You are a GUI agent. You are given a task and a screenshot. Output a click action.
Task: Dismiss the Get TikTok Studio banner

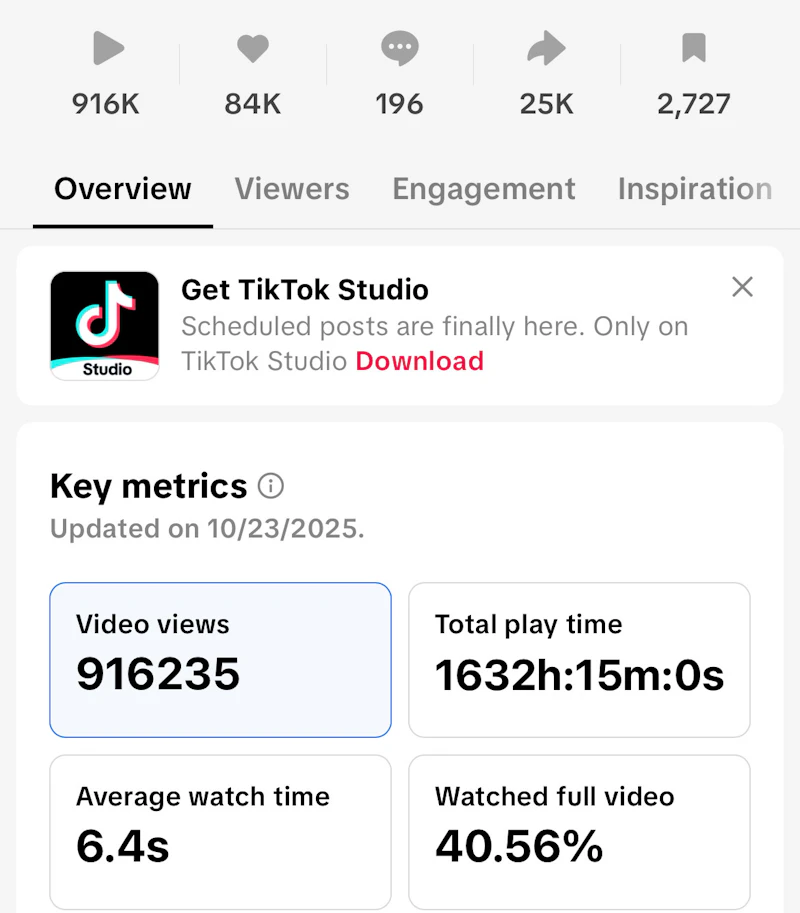pos(742,287)
